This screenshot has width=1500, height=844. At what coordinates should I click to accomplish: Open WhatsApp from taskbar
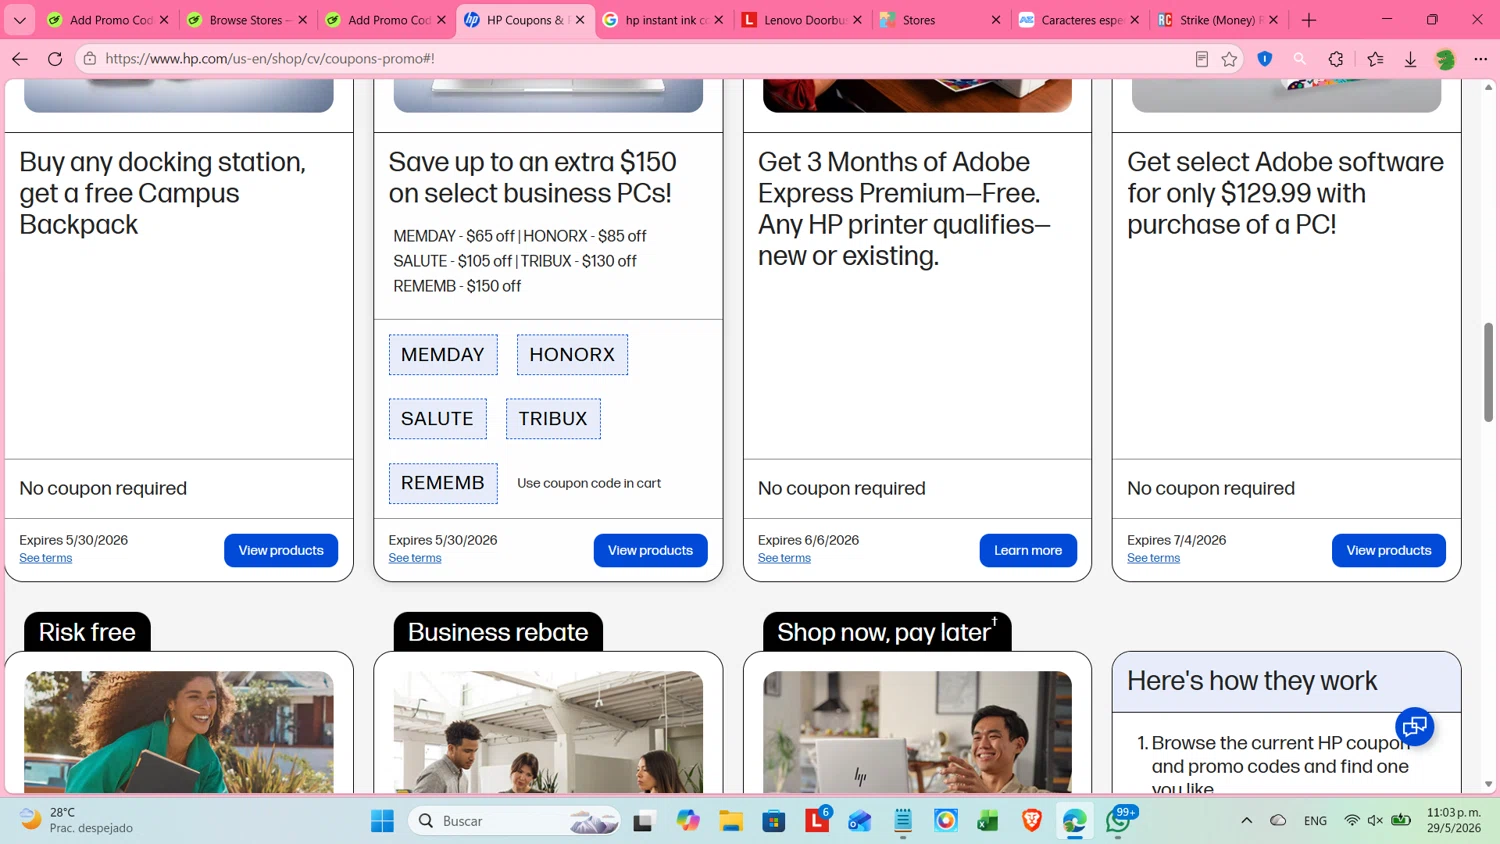tap(1118, 821)
